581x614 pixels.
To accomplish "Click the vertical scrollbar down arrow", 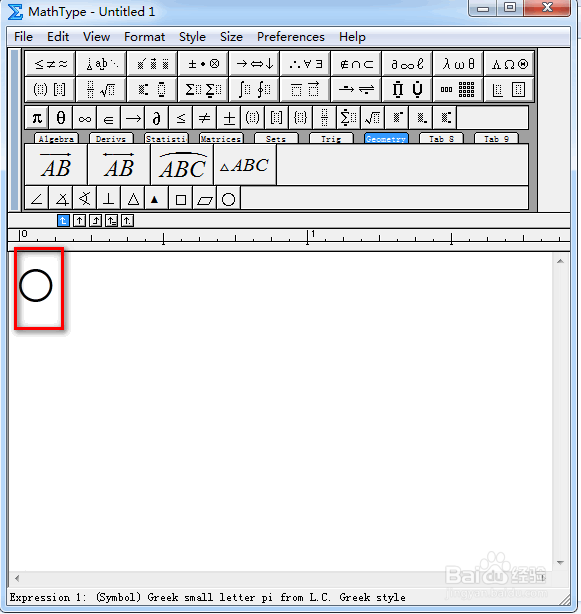I will [x=560, y=563].
